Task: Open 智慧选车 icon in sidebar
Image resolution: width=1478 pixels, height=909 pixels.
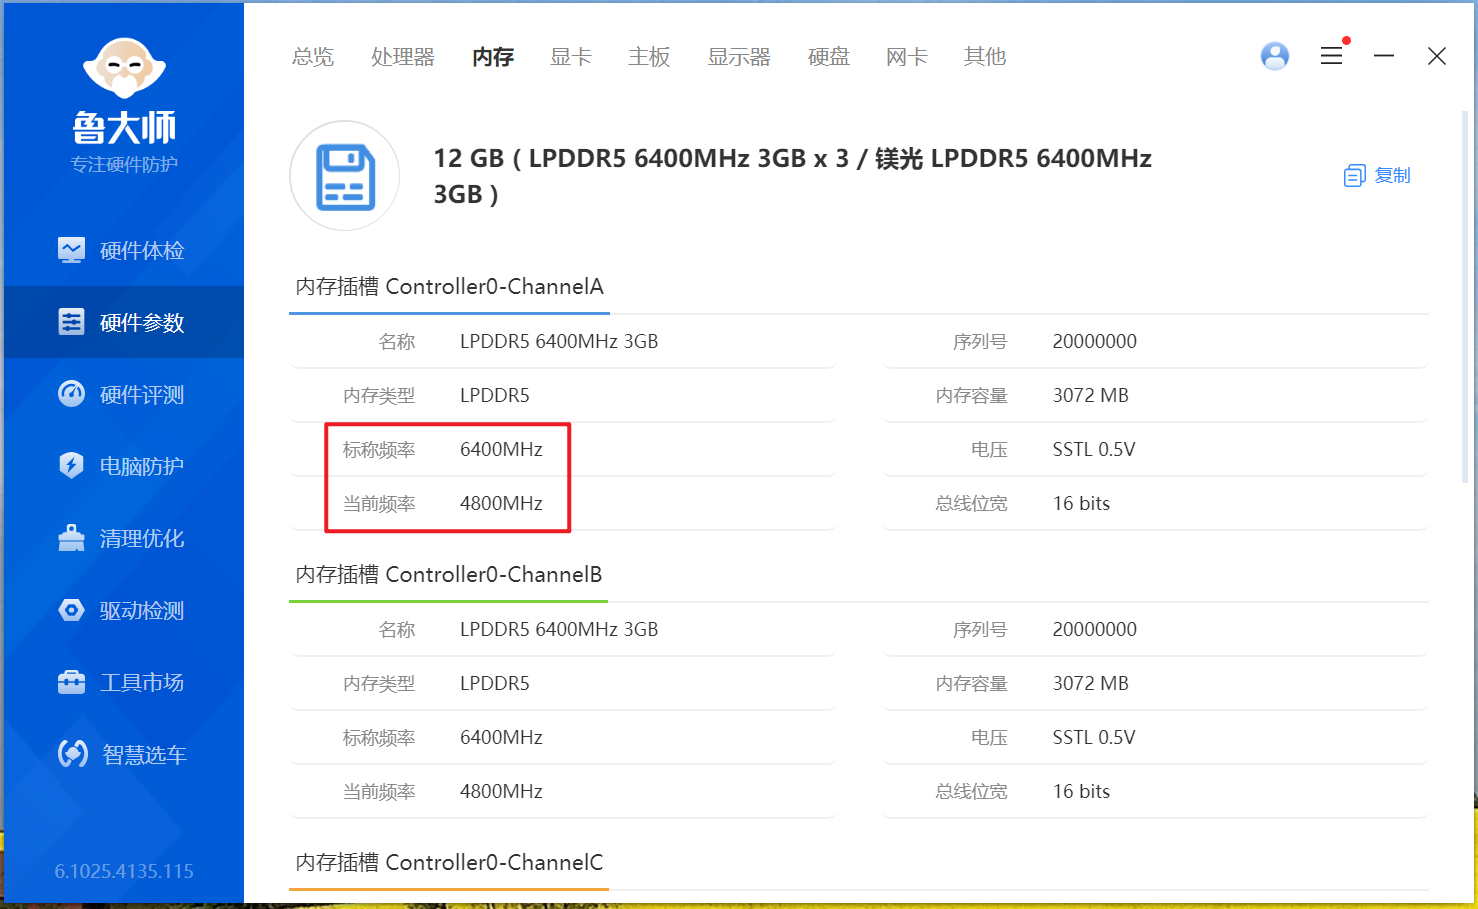Action: coord(73,754)
